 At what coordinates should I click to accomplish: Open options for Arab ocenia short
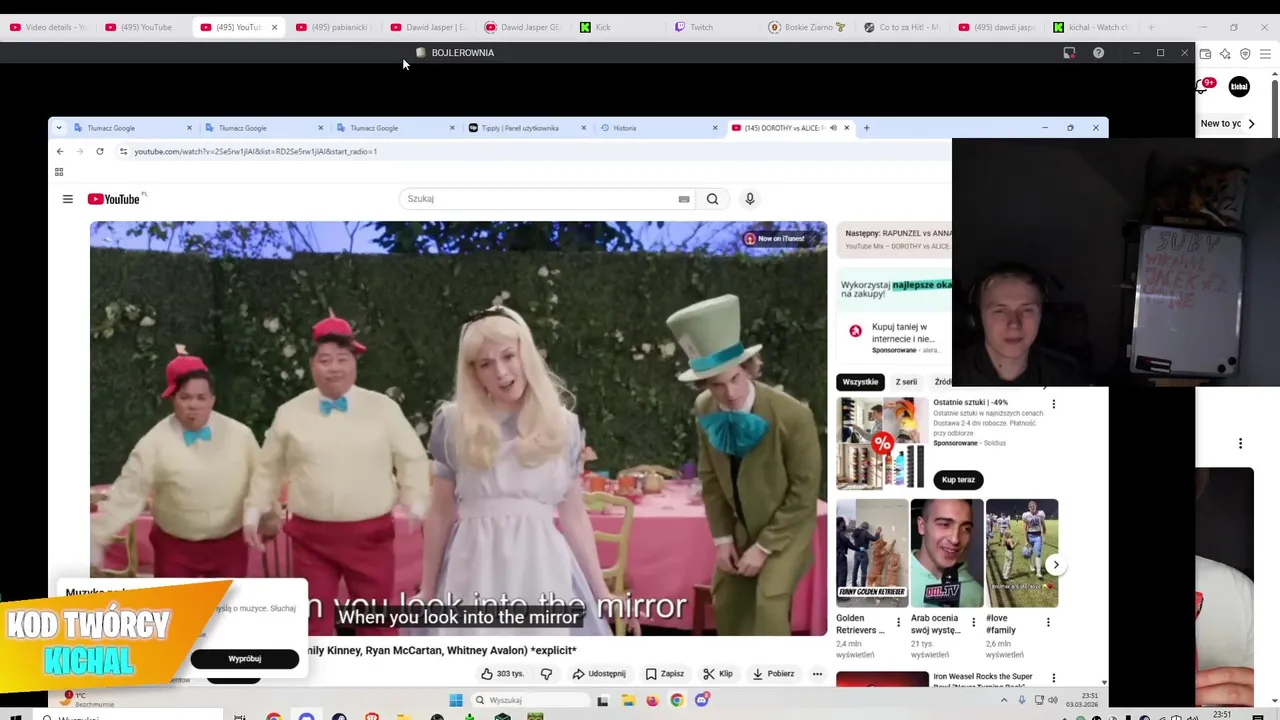pyautogui.click(x=973, y=622)
